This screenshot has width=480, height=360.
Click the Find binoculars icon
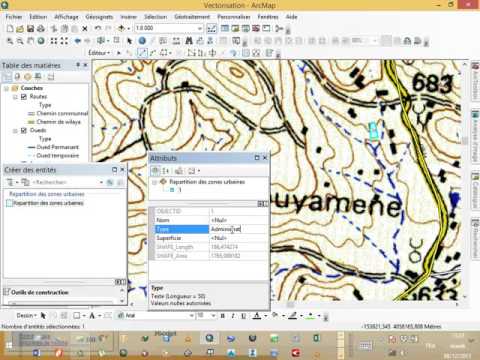click(x=189, y=41)
